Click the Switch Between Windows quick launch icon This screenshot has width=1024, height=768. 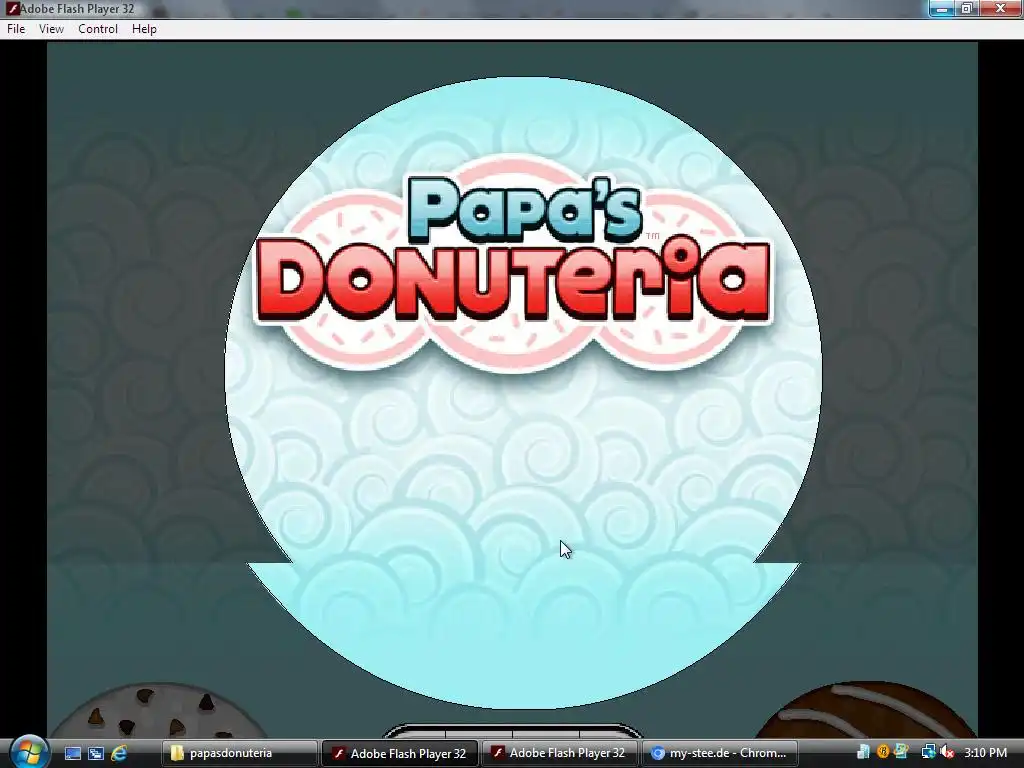pos(96,753)
